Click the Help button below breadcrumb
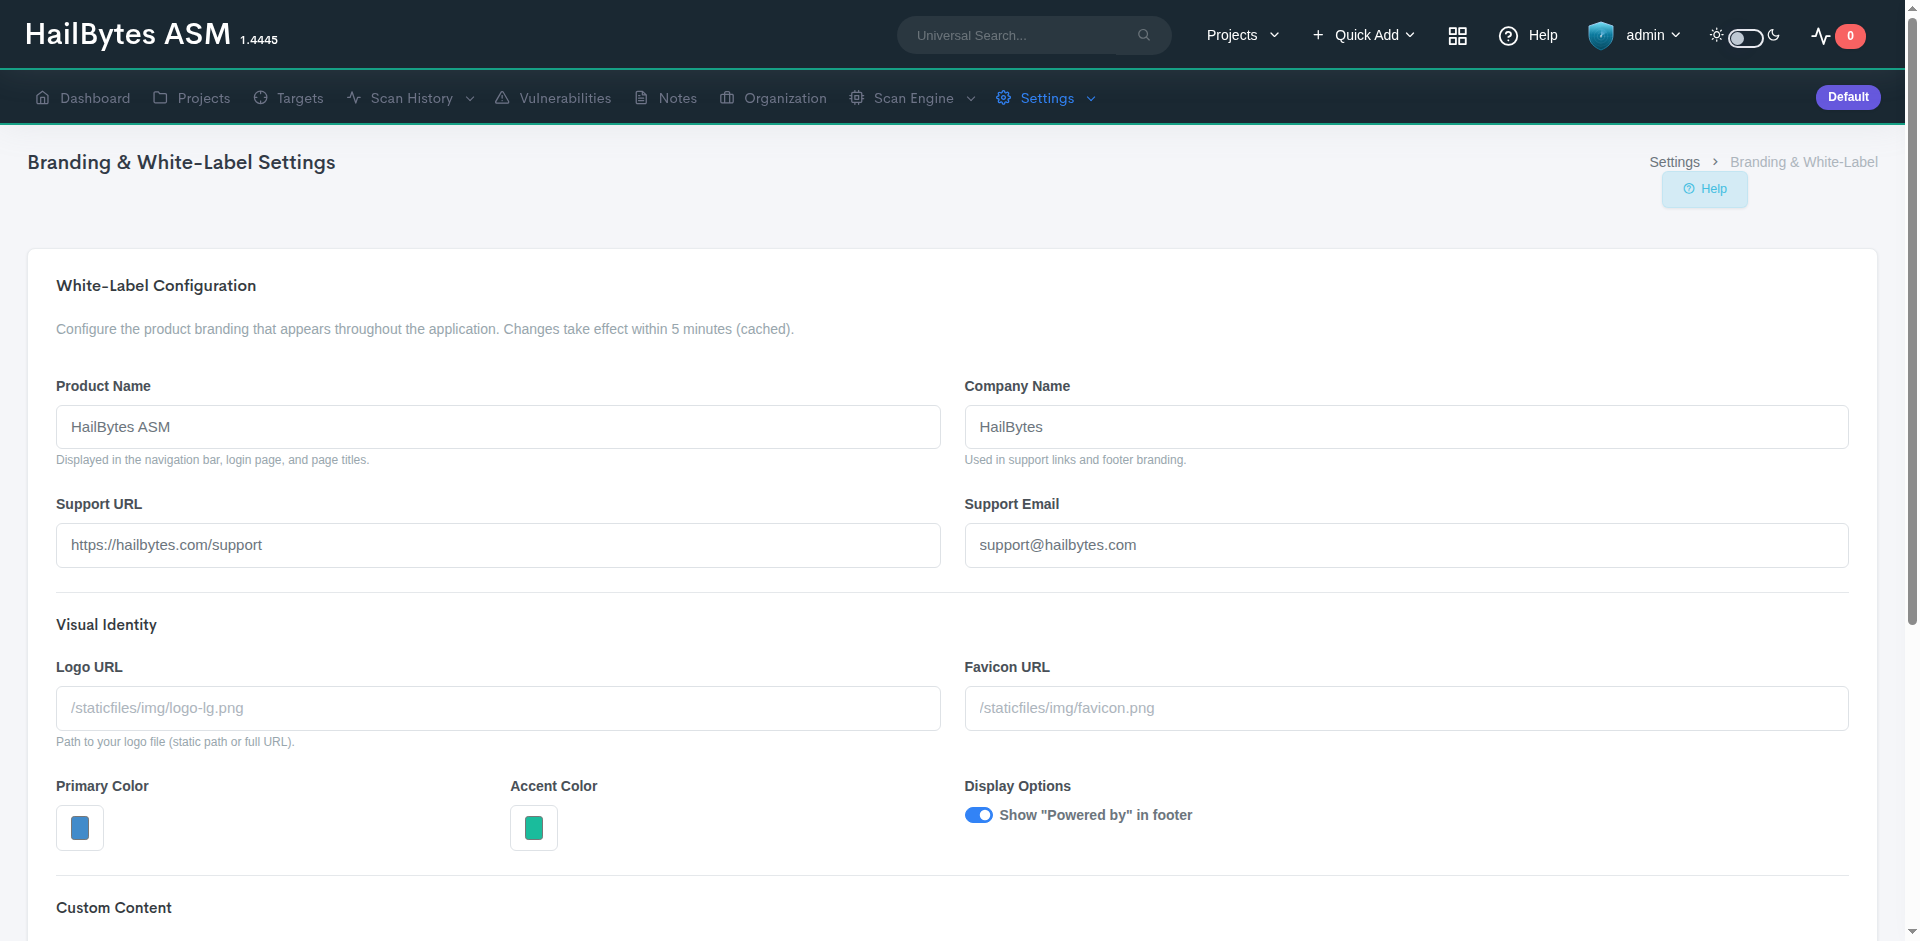The width and height of the screenshot is (1920, 941). coord(1705,189)
